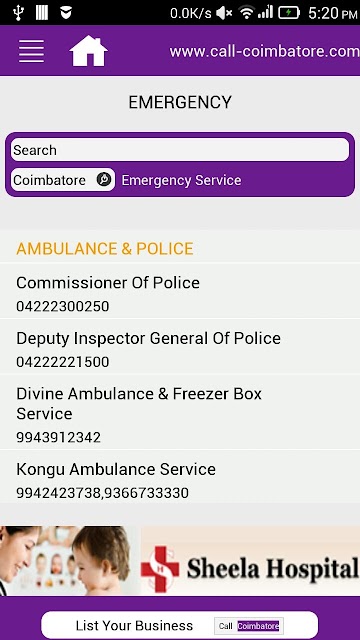Open the hamburger menu icon
The height and width of the screenshot is (640, 360).
point(31,51)
